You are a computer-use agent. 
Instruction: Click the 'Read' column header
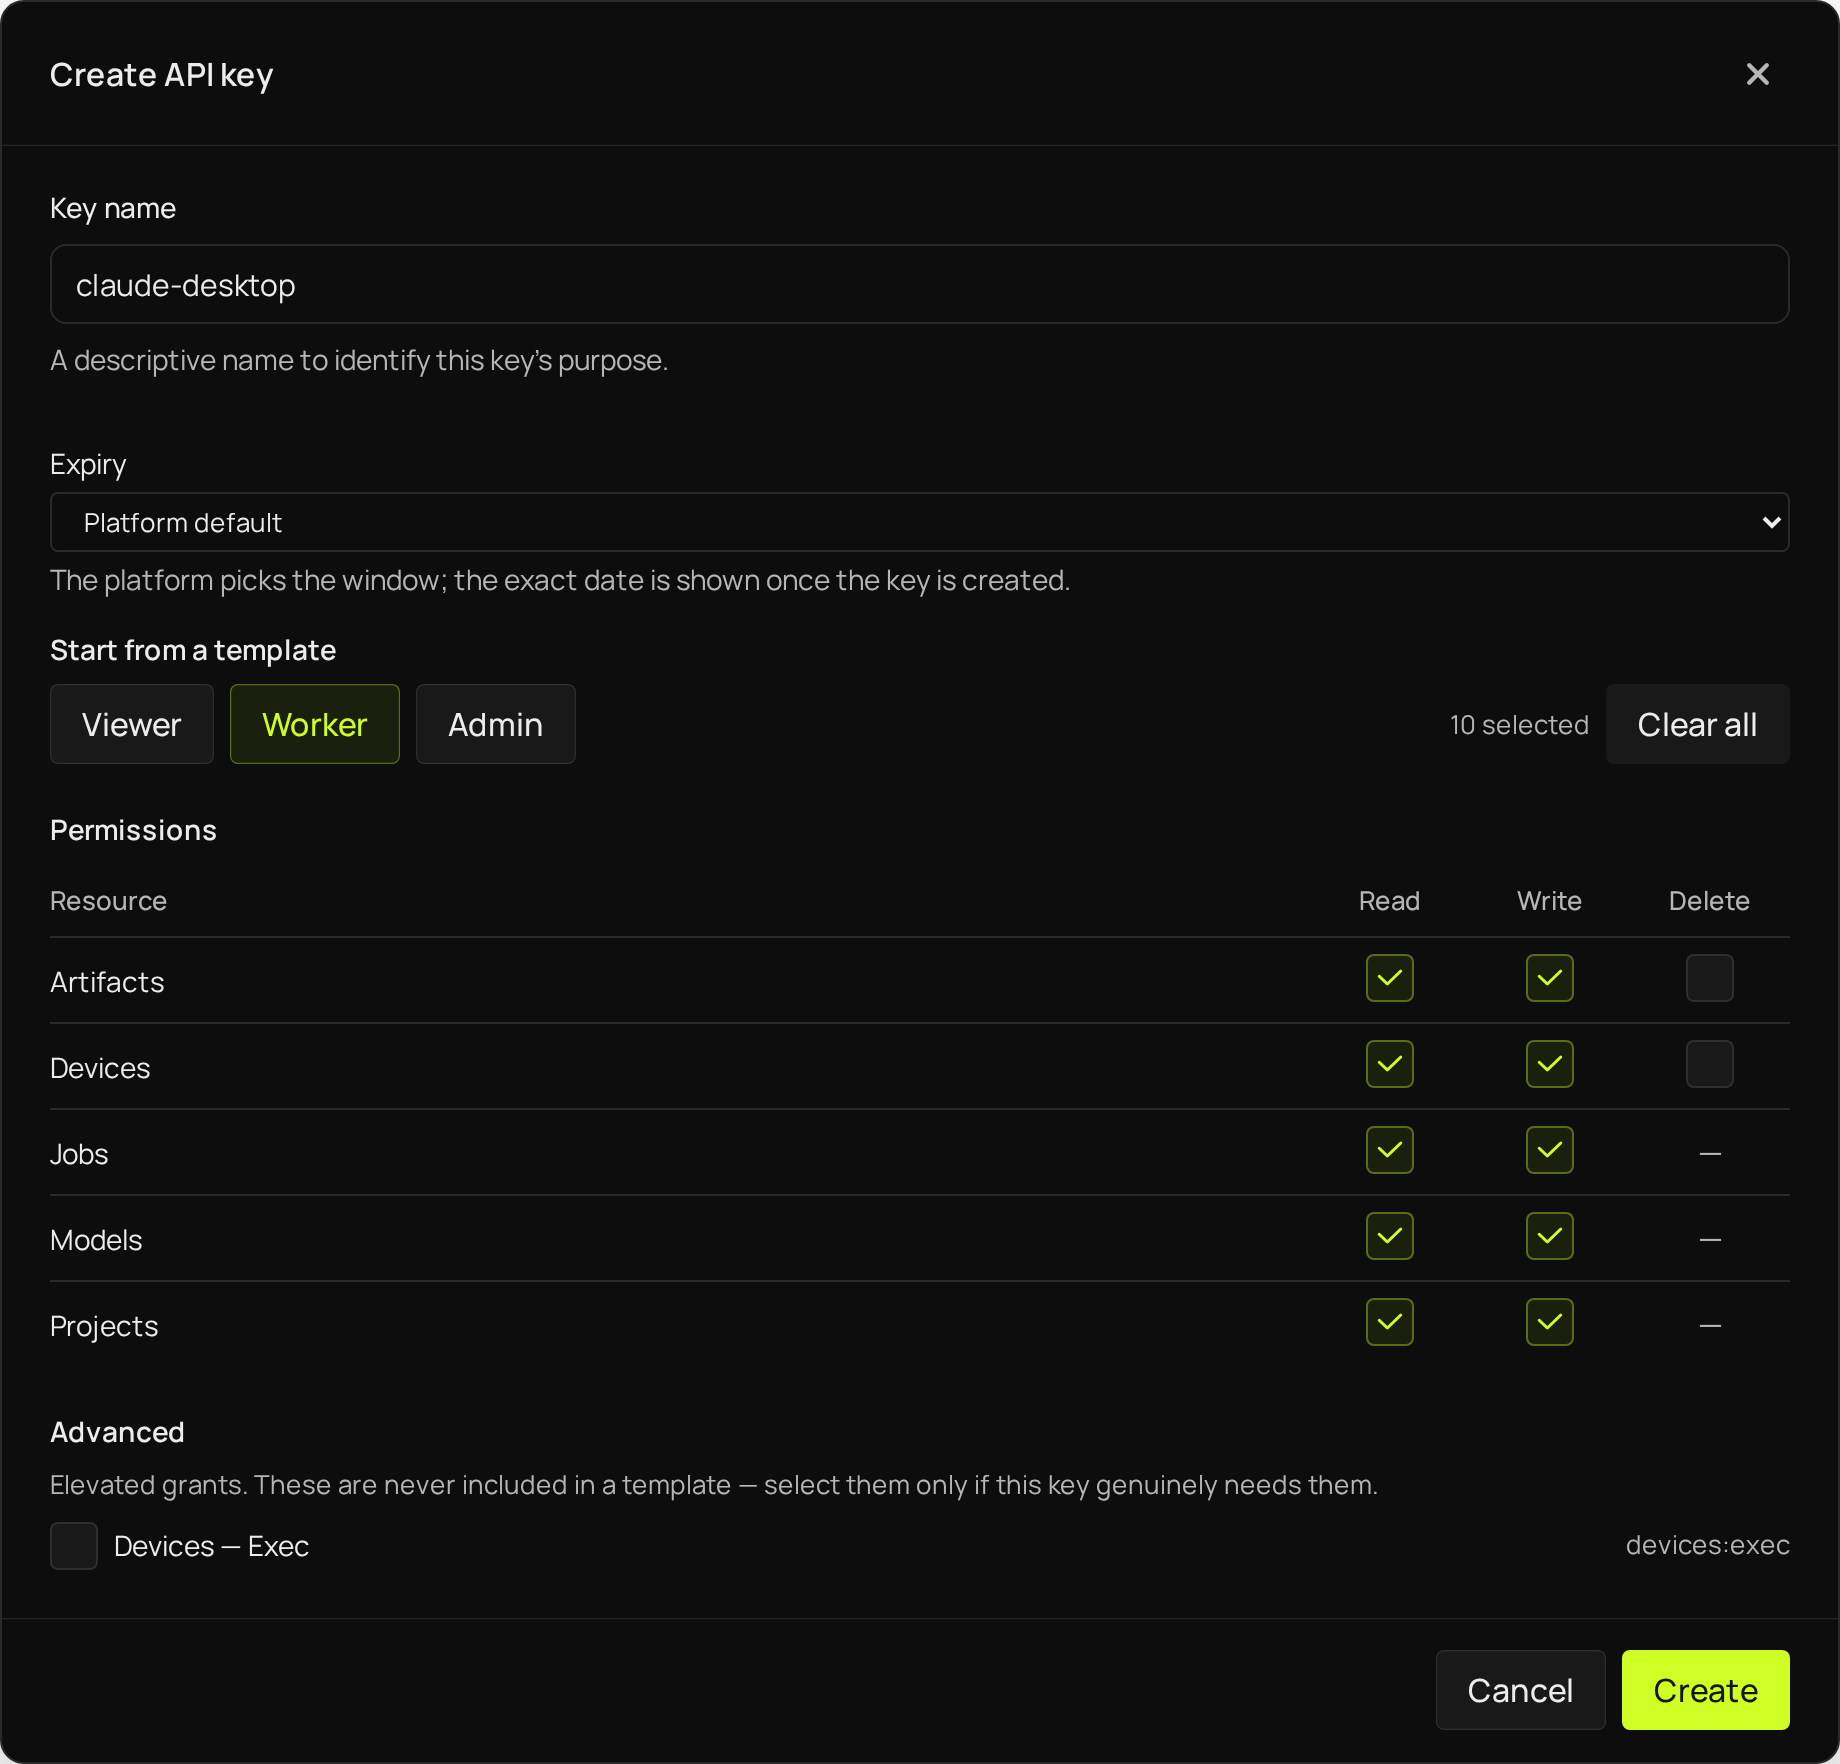pyautogui.click(x=1389, y=901)
